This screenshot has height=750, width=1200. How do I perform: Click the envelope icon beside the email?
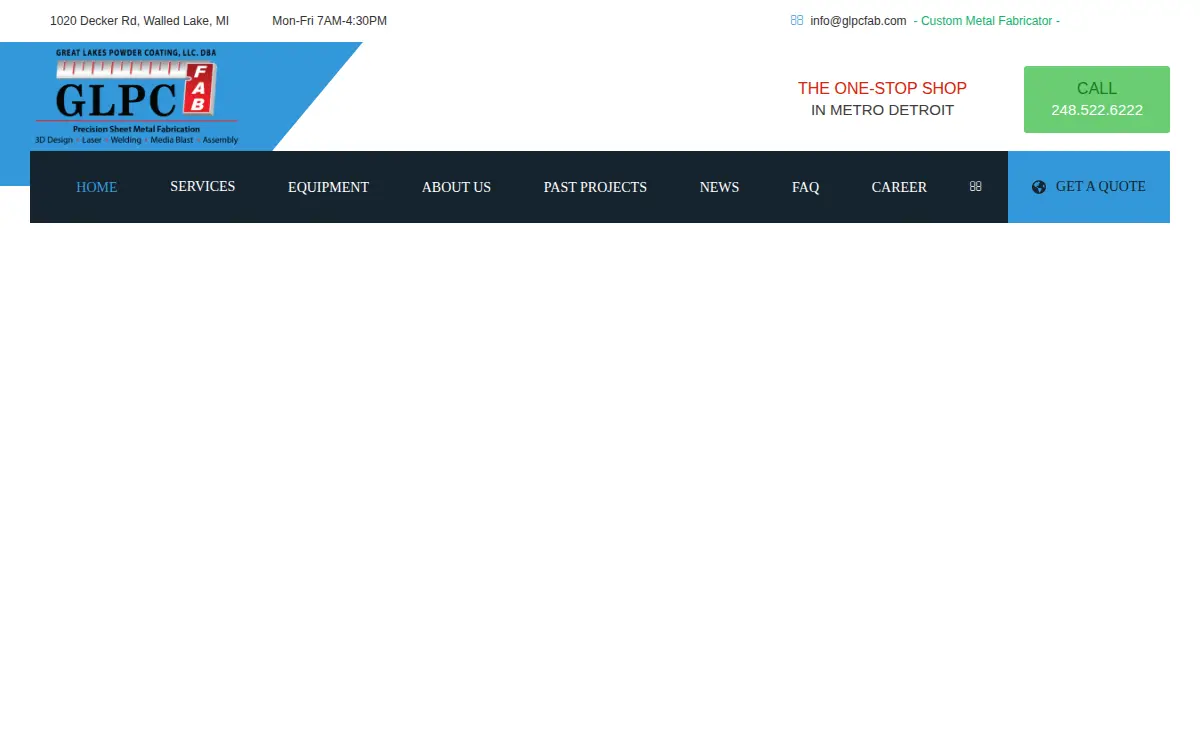797,20
